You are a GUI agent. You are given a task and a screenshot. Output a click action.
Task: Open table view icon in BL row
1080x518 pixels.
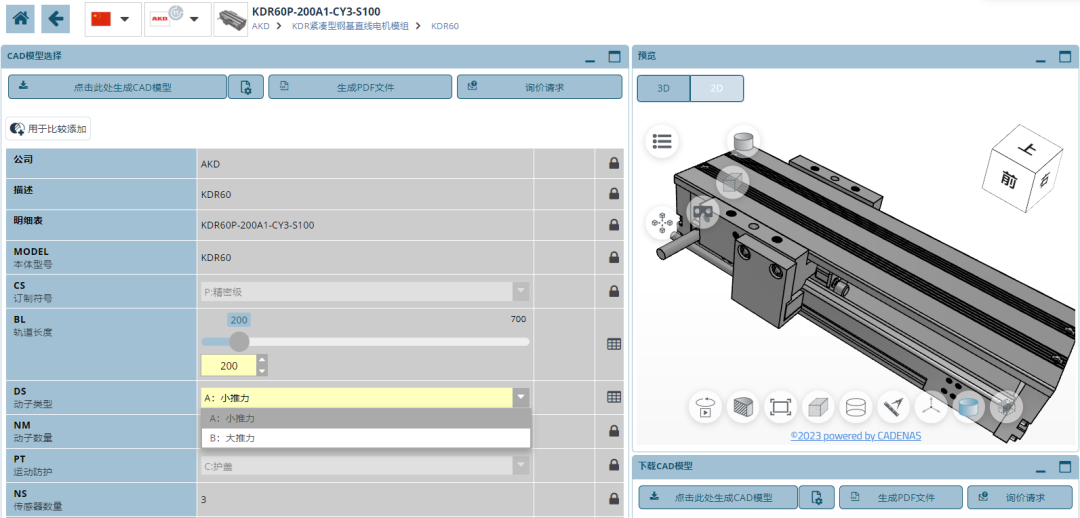(x=614, y=344)
